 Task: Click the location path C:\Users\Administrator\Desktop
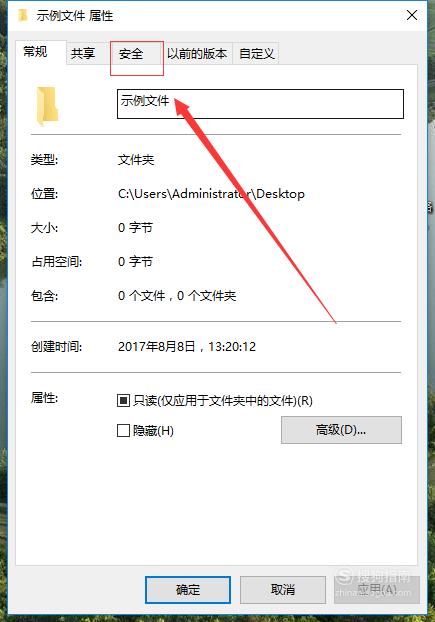pos(211,194)
